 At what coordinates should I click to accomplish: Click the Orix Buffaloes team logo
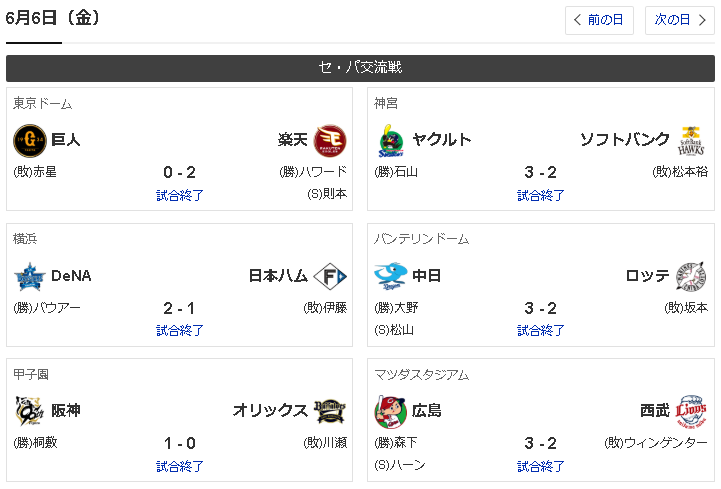click(330, 411)
